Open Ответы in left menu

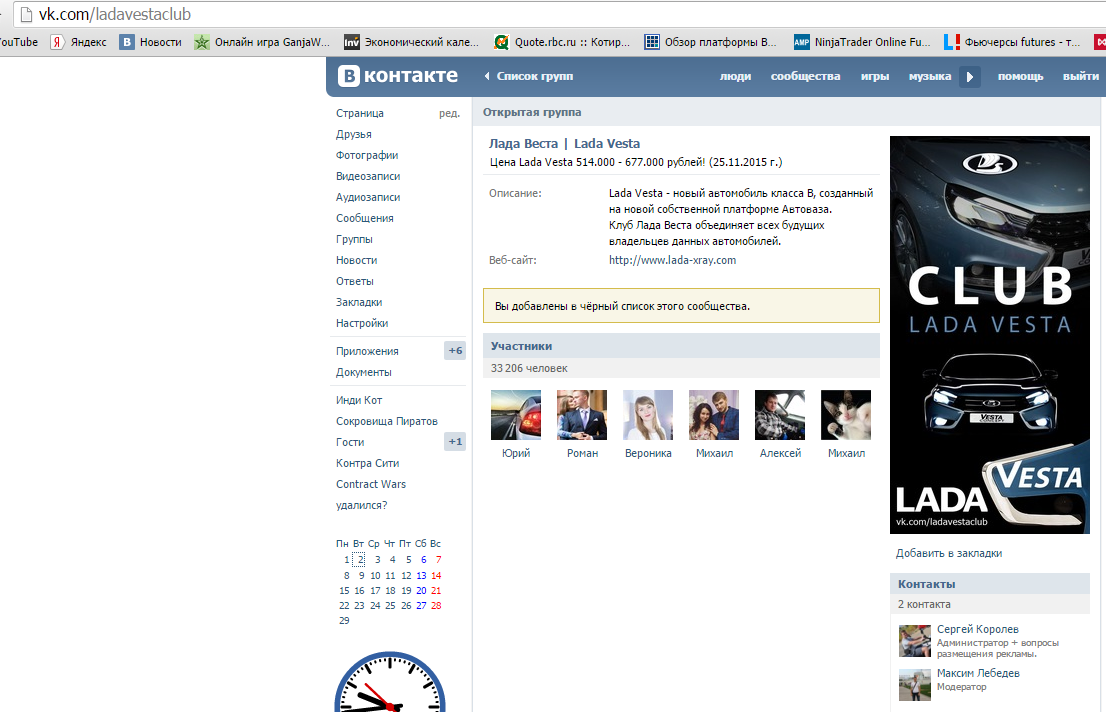(355, 281)
